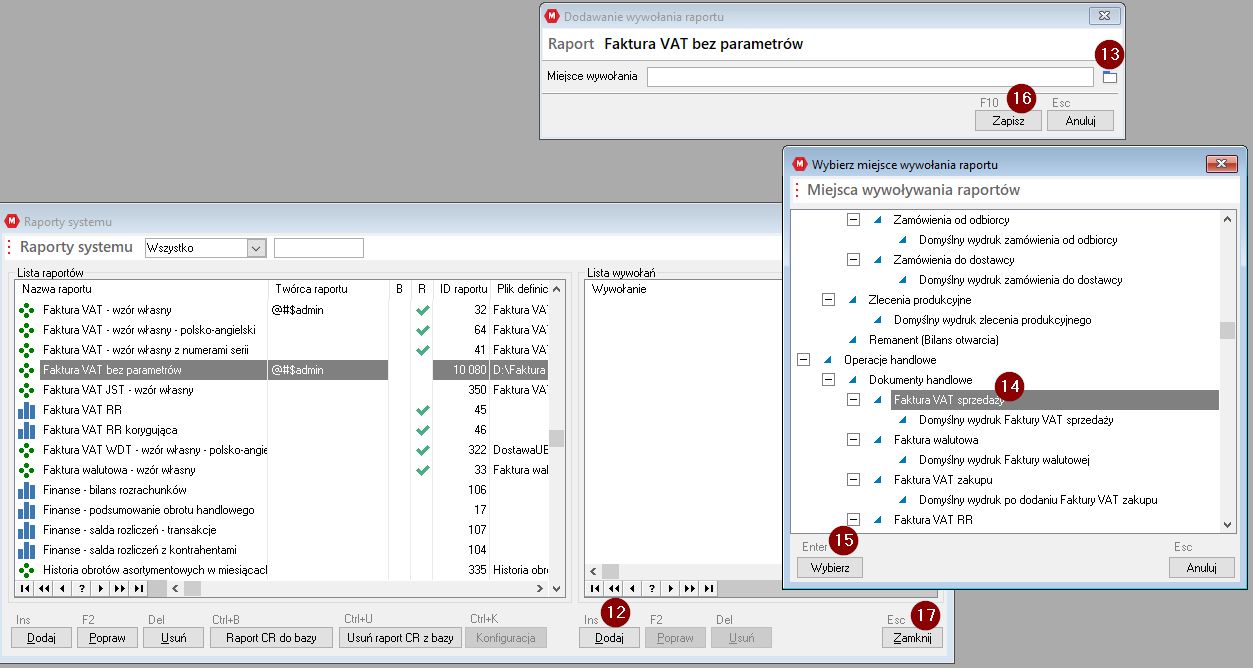The height and width of the screenshot is (668, 1253).
Task: Select Faktura VAT zakupu in the tree
Action: tap(929, 480)
